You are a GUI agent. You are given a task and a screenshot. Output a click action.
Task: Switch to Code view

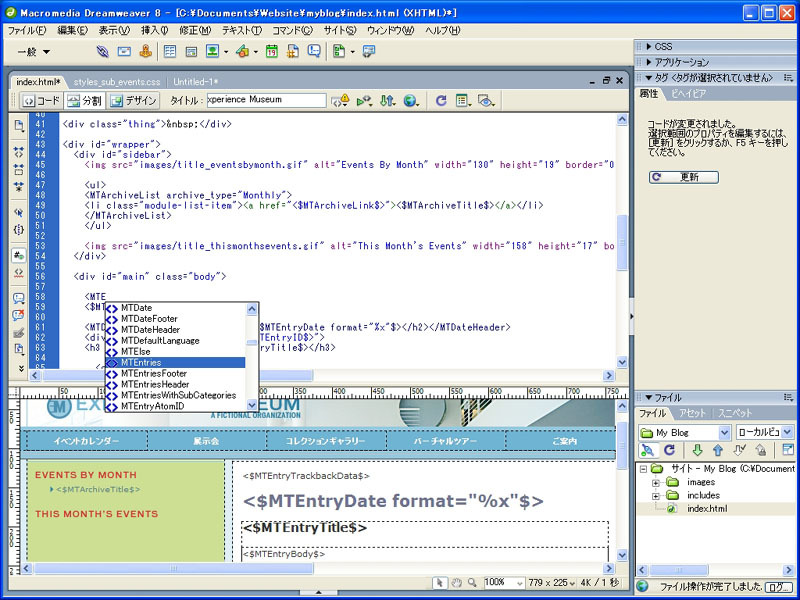tap(41, 101)
